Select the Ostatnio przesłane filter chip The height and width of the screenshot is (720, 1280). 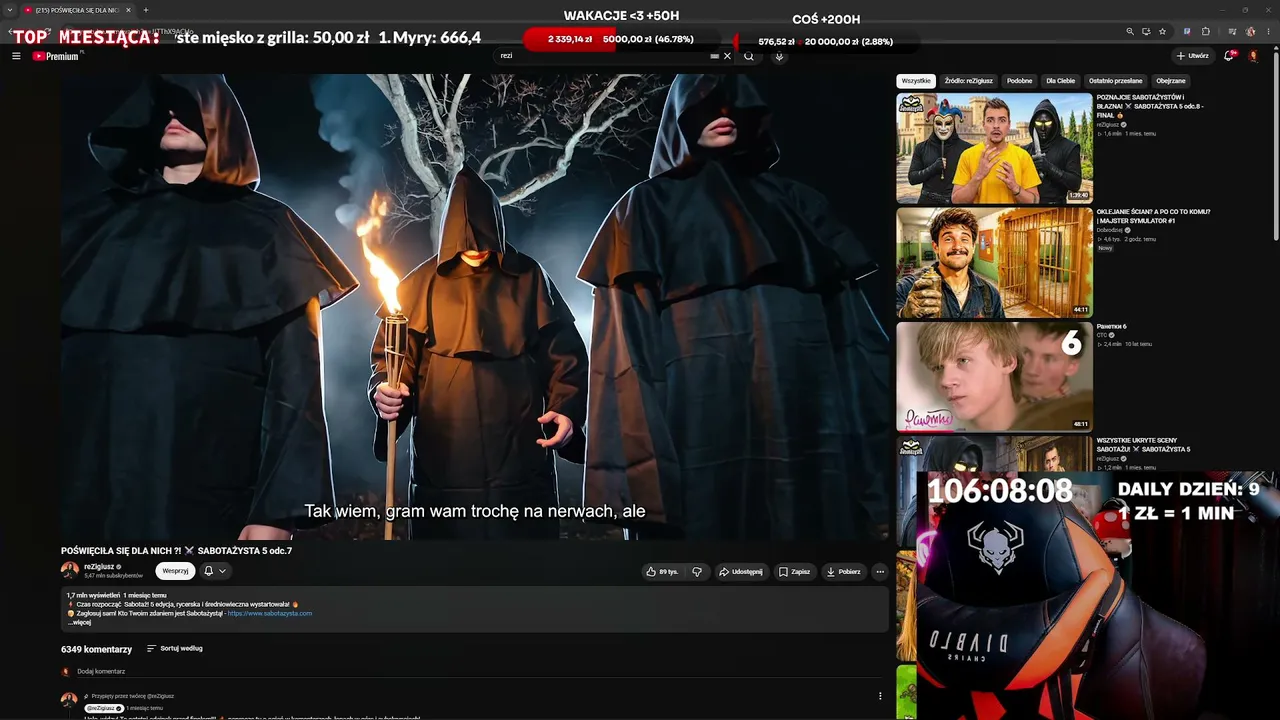pyautogui.click(x=1115, y=81)
